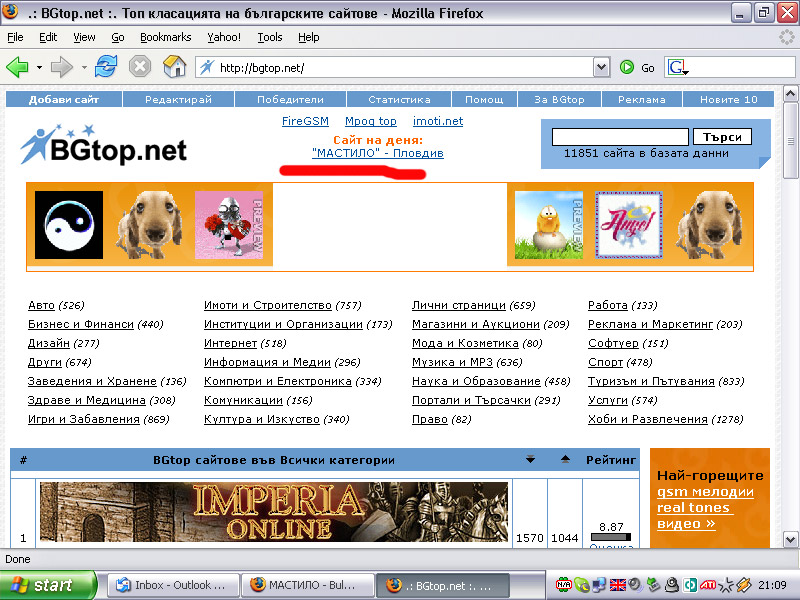Switch to the Статистика tab
Viewport: 800px width, 600px height.
399,100
